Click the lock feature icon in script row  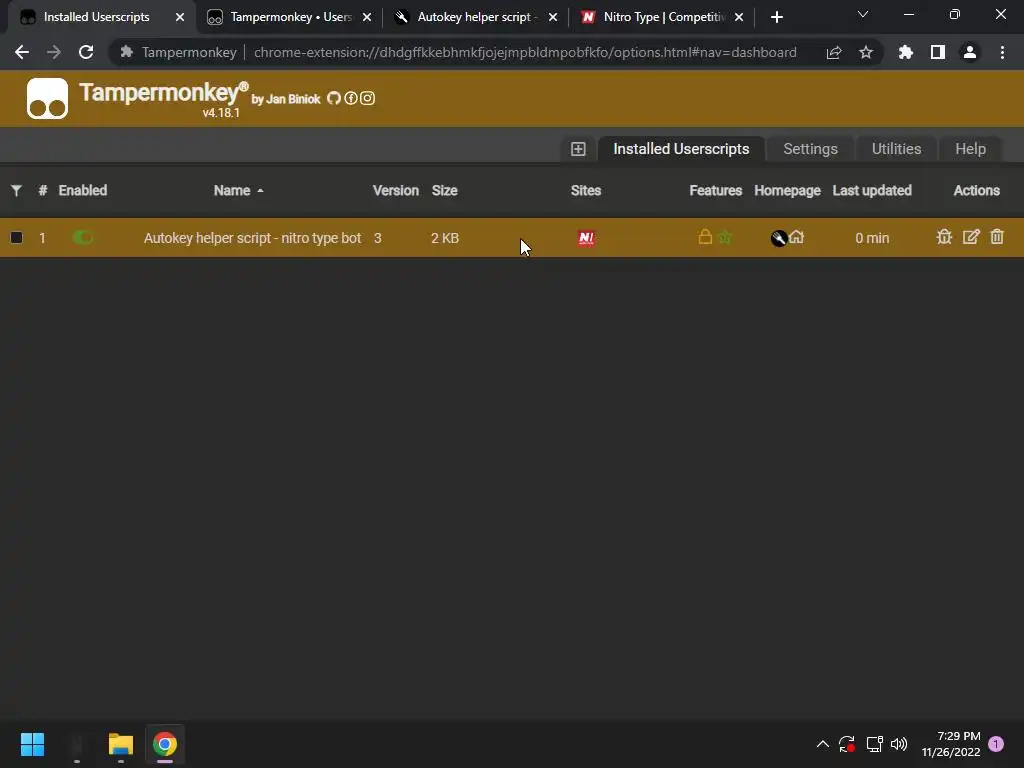click(x=705, y=236)
